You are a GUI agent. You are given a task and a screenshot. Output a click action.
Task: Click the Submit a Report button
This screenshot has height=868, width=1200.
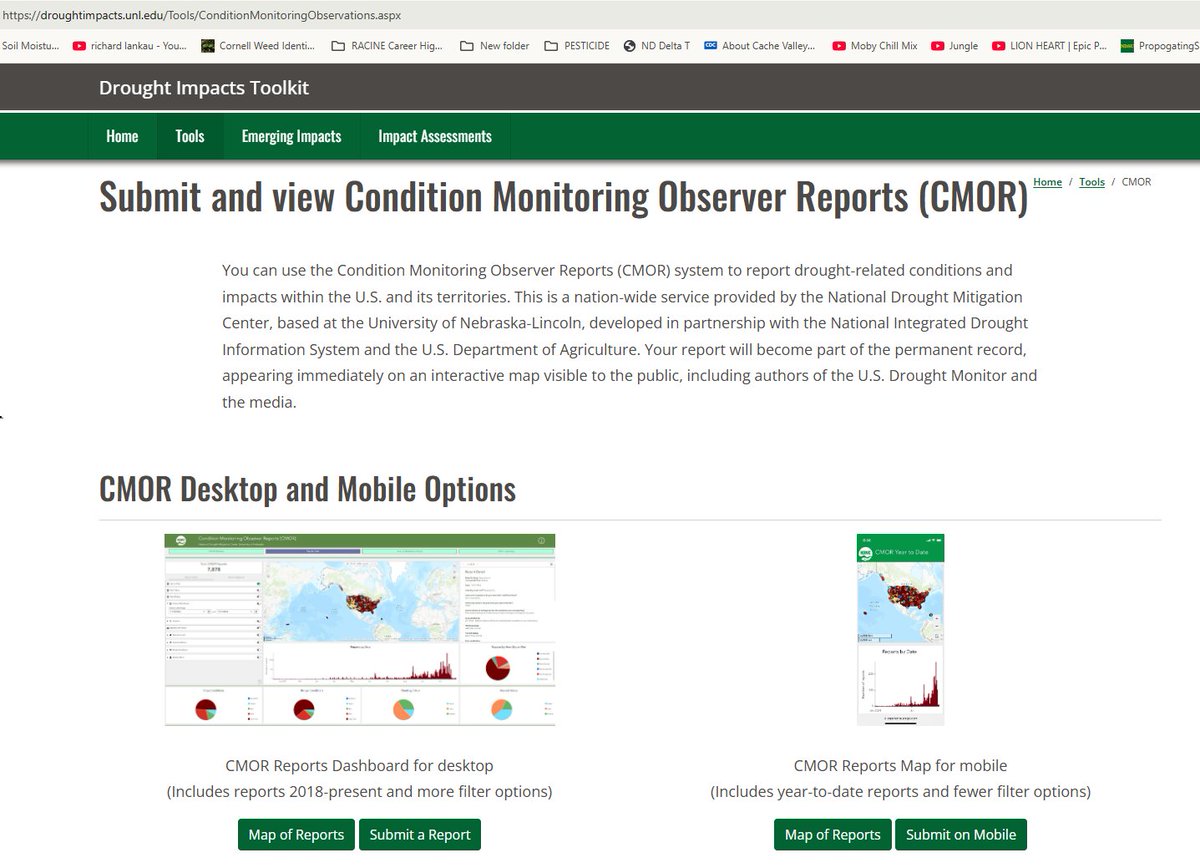420,834
